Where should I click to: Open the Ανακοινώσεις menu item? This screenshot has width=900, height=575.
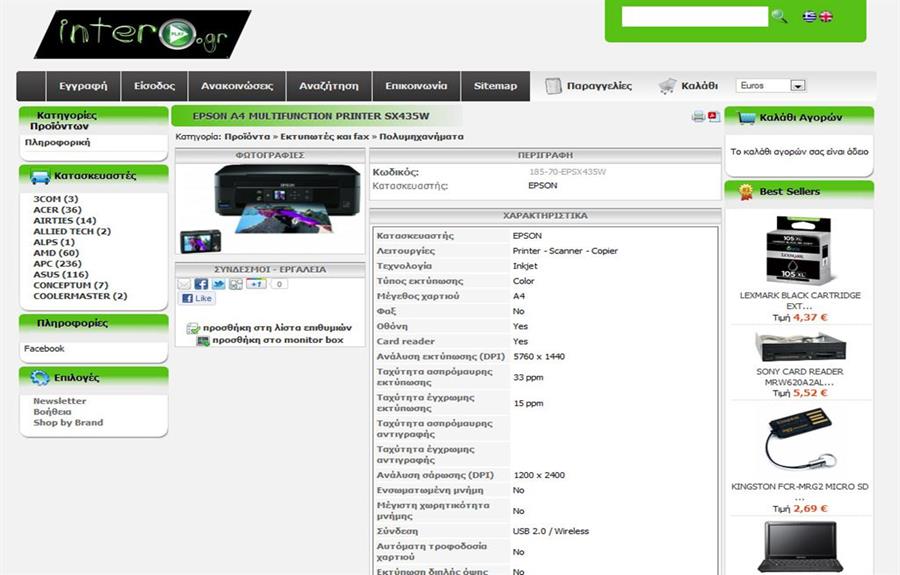point(237,86)
